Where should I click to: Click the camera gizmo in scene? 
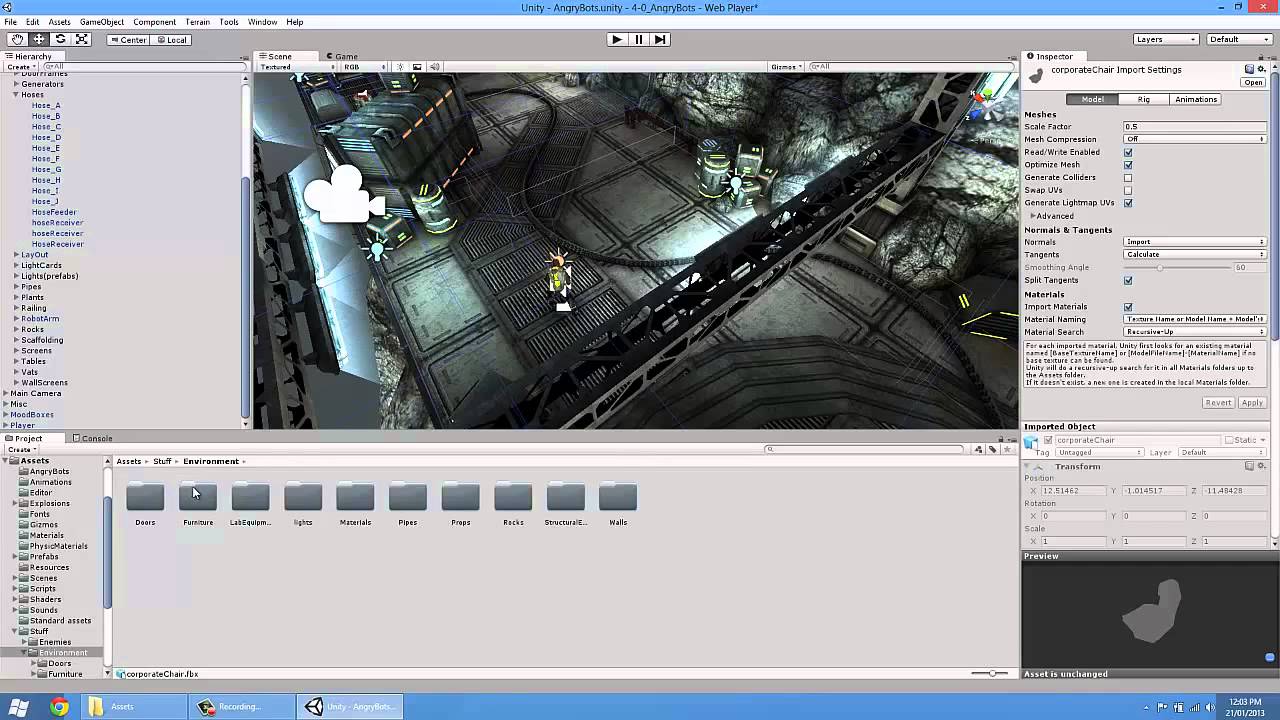pyautogui.click(x=344, y=194)
